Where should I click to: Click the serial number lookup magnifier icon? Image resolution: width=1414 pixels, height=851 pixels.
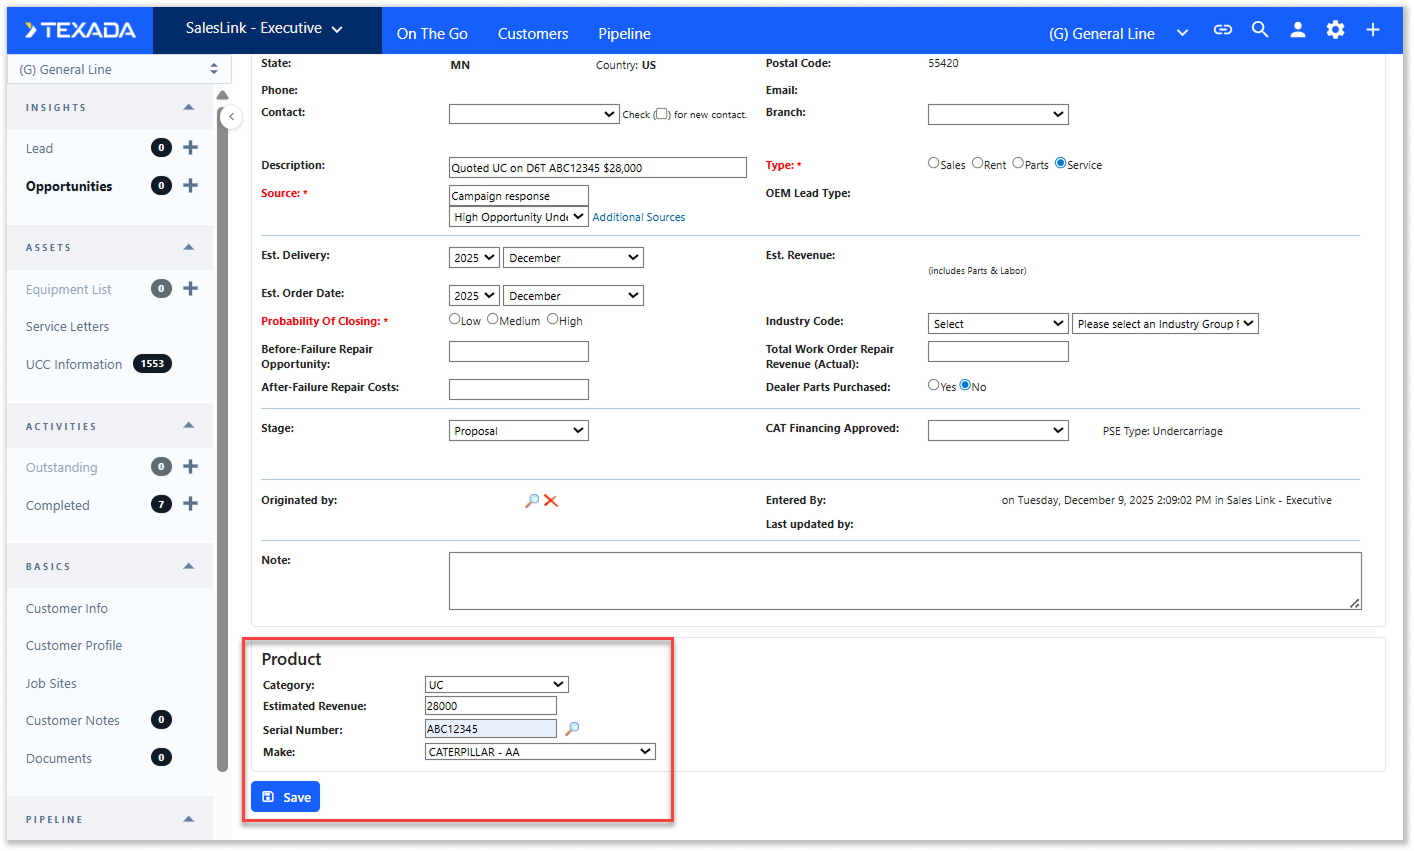572,729
